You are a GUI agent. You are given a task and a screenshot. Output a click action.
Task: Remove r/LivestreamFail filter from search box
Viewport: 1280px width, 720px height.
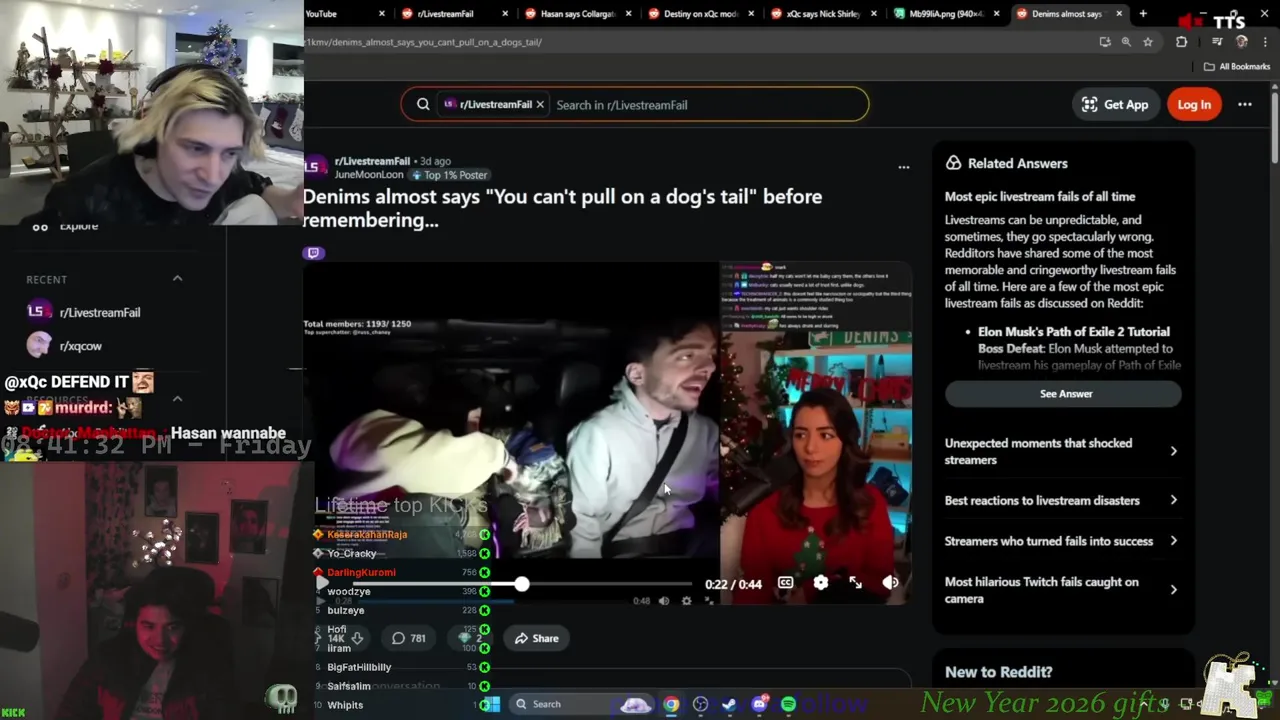[540, 104]
